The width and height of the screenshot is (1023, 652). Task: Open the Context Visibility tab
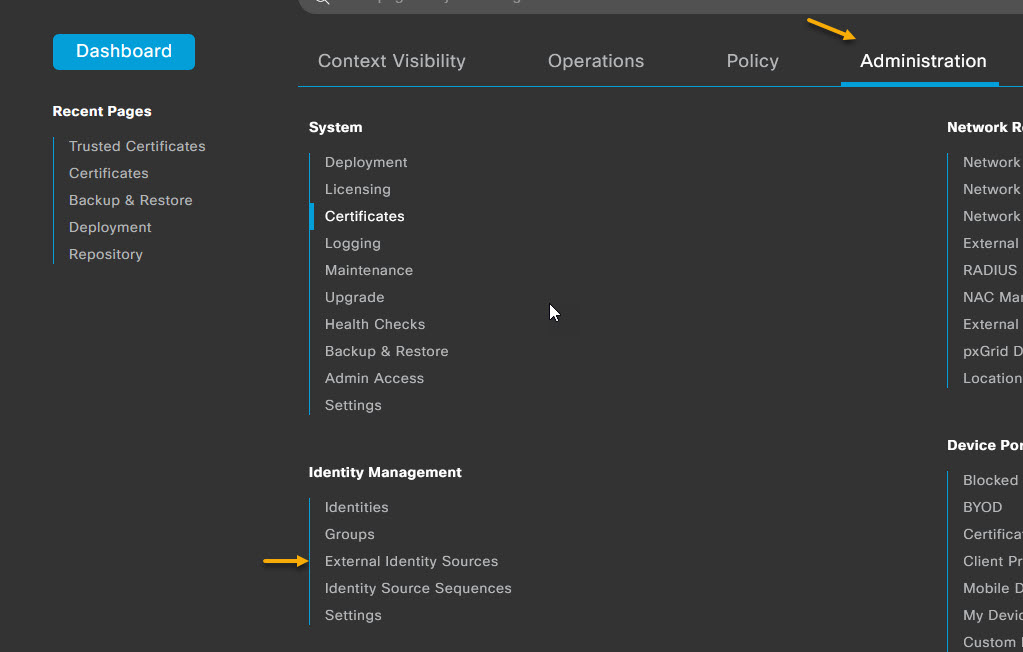click(x=391, y=61)
